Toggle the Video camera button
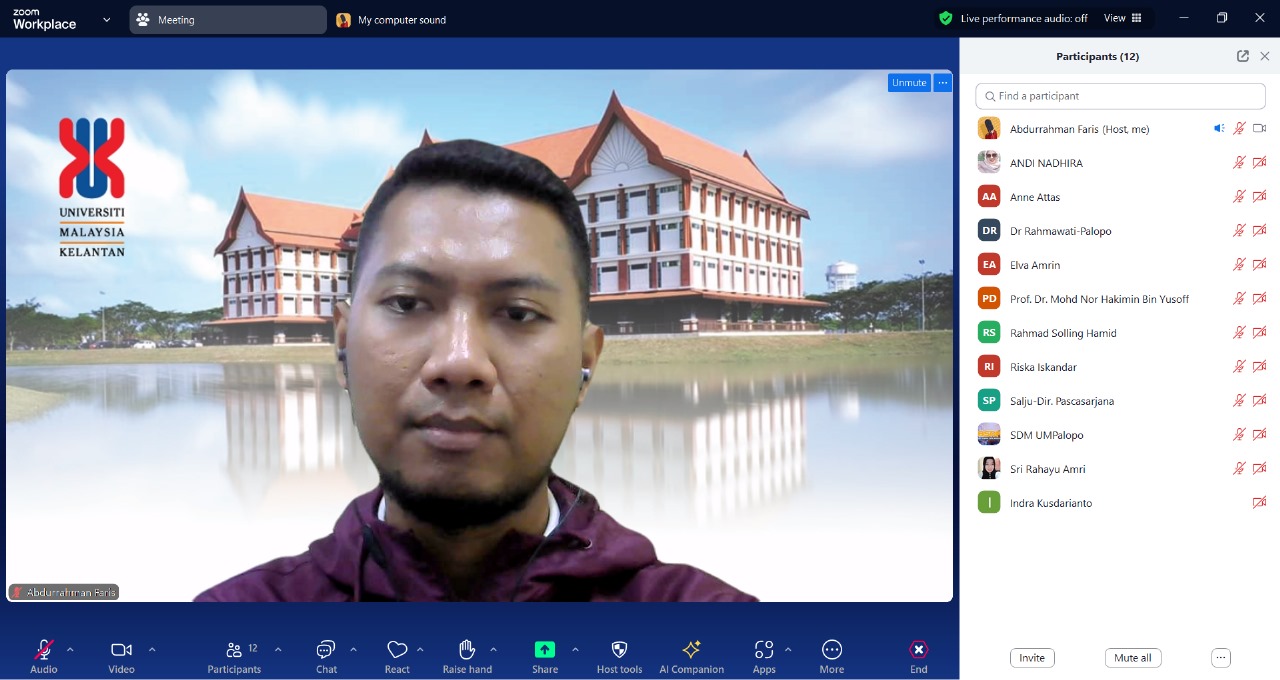Viewport: 1280px width, 680px height. click(121, 650)
